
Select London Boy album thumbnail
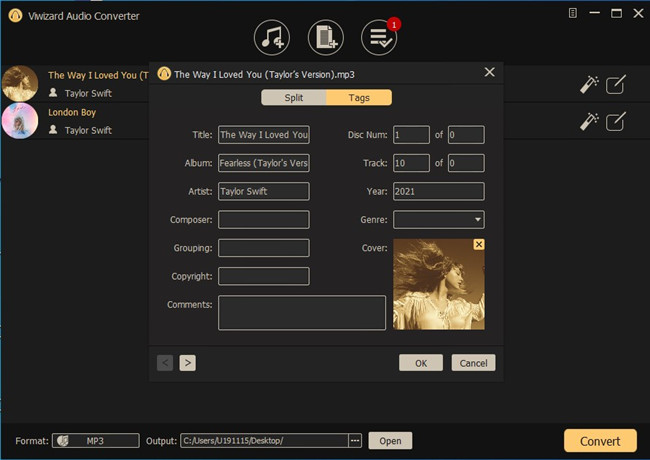(x=20, y=121)
